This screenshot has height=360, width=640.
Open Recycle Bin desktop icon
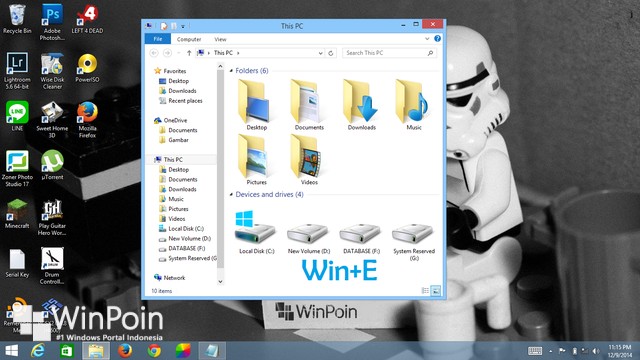[x=17, y=19]
